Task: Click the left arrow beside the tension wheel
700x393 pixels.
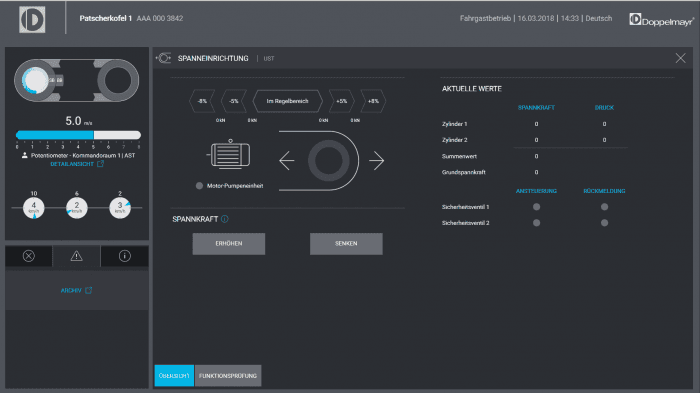Action: click(287, 161)
